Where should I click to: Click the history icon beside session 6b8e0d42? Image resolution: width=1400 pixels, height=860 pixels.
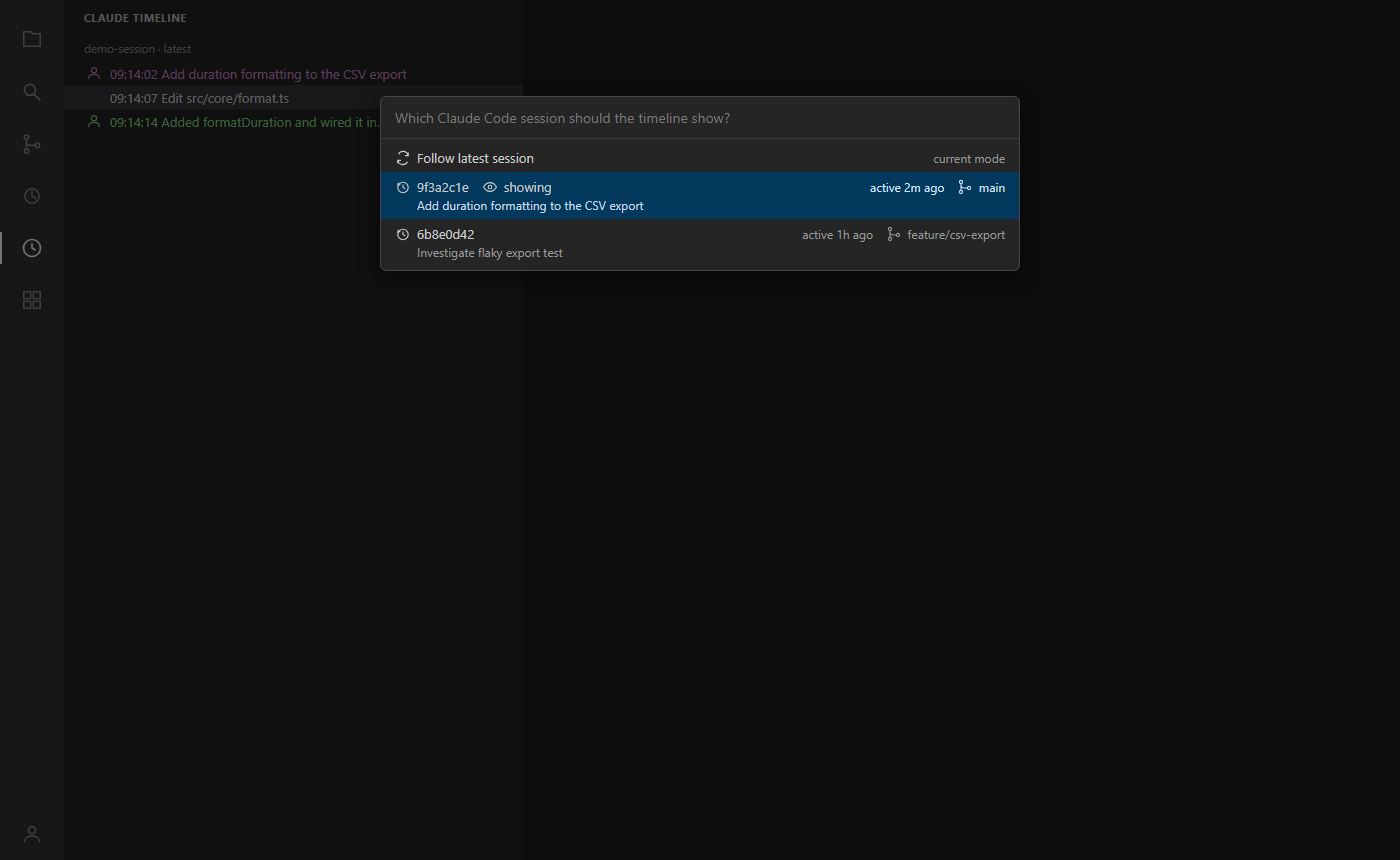point(403,235)
